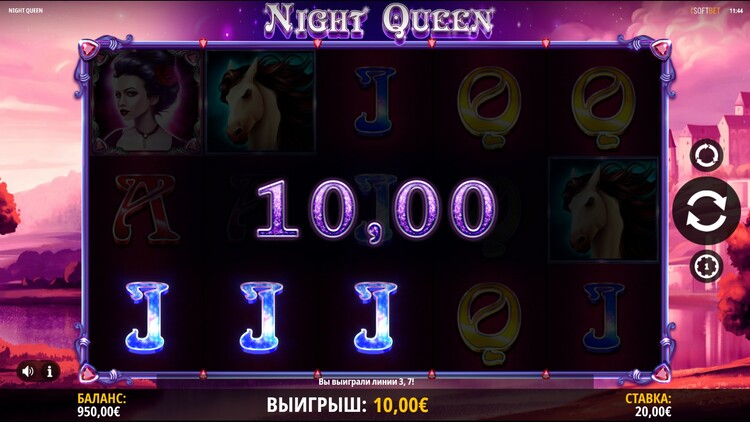750x422 pixels.
Task: Open the coin bet selector
Action: [x=706, y=265]
